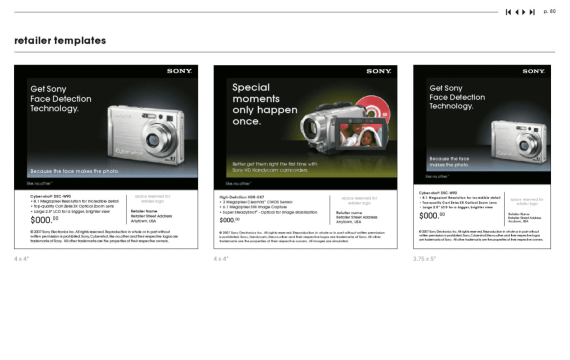
Task: Open the 3.75 x 5 Cyber-shot template
Action: [482, 157]
